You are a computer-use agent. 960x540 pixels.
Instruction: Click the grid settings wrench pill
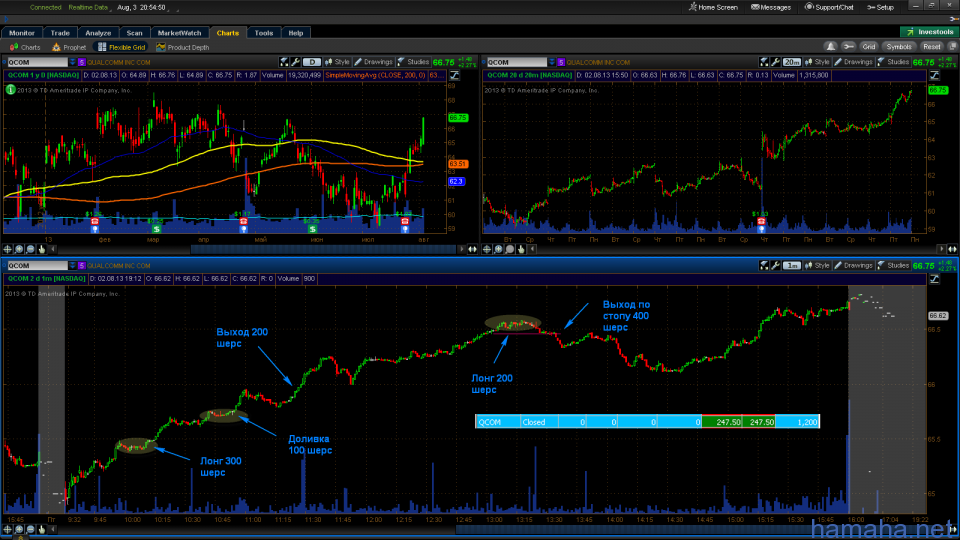point(849,47)
